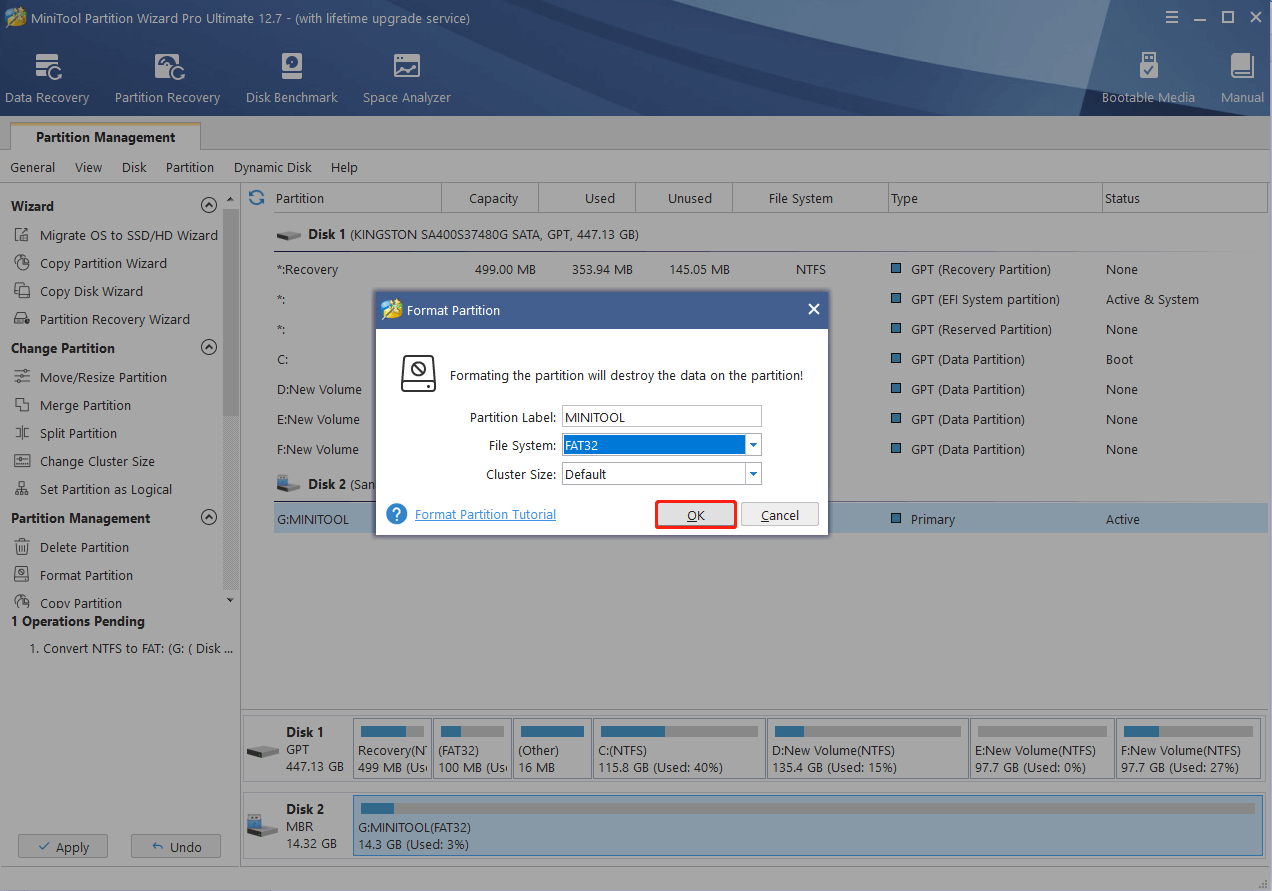Open Space Analyzer tool
The height and width of the screenshot is (891, 1272).
point(406,79)
